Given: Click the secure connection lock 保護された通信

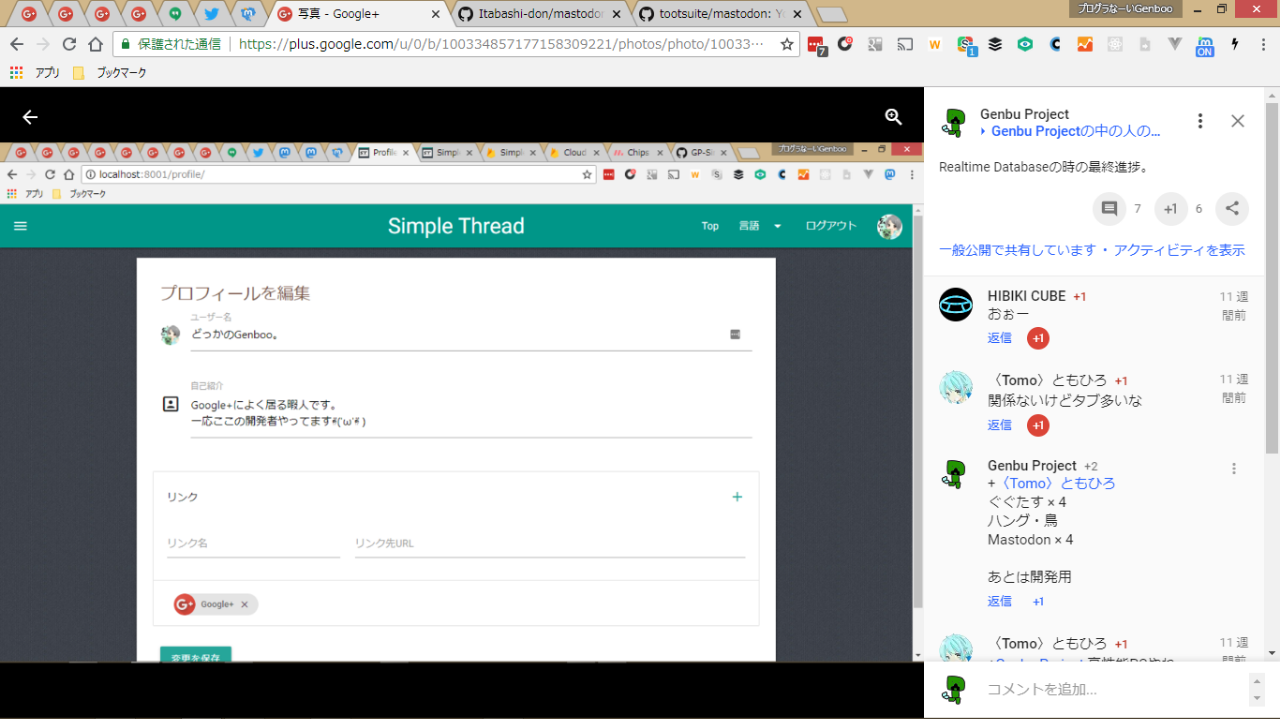Looking at the screenshot, I should 169,44.
